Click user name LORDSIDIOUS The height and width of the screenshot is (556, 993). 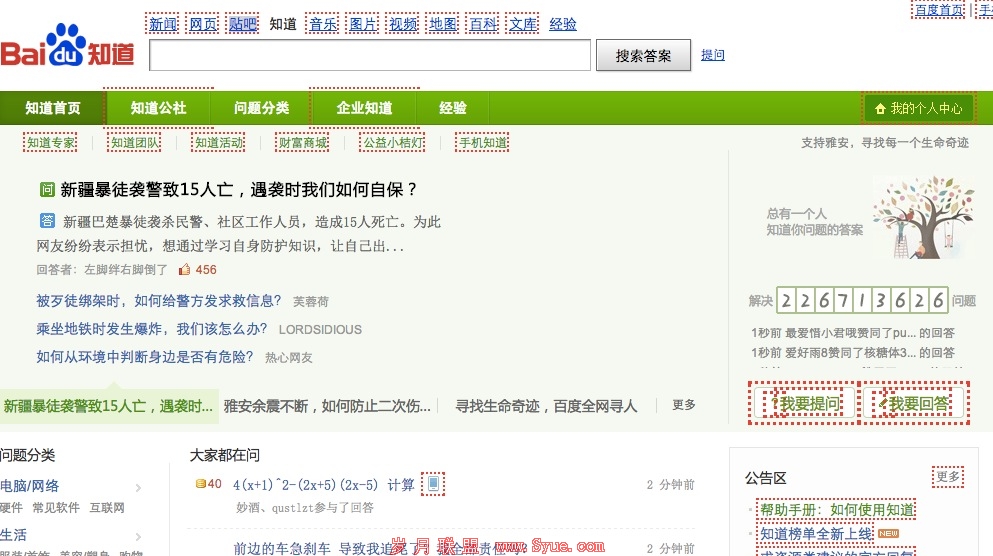point(320,330)
